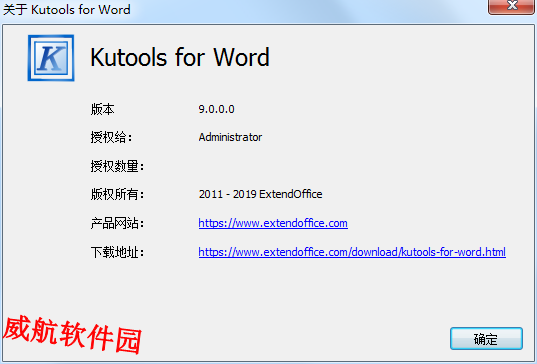This screenshot has width=537, height=364.
Task: Close the 关于 Kutools for Word dialog
Action: pos(512,6)
